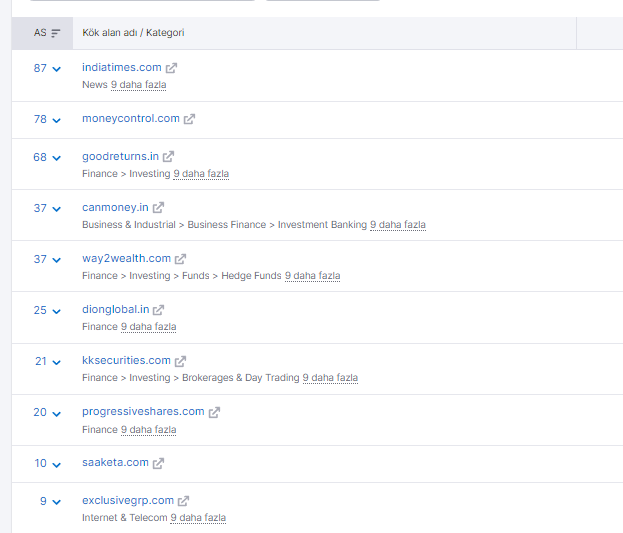Show '9 daha fazla' for exclusivegrp.com
Image resolution: width=623 pixels, height=533 pixels.
point(198,517)
